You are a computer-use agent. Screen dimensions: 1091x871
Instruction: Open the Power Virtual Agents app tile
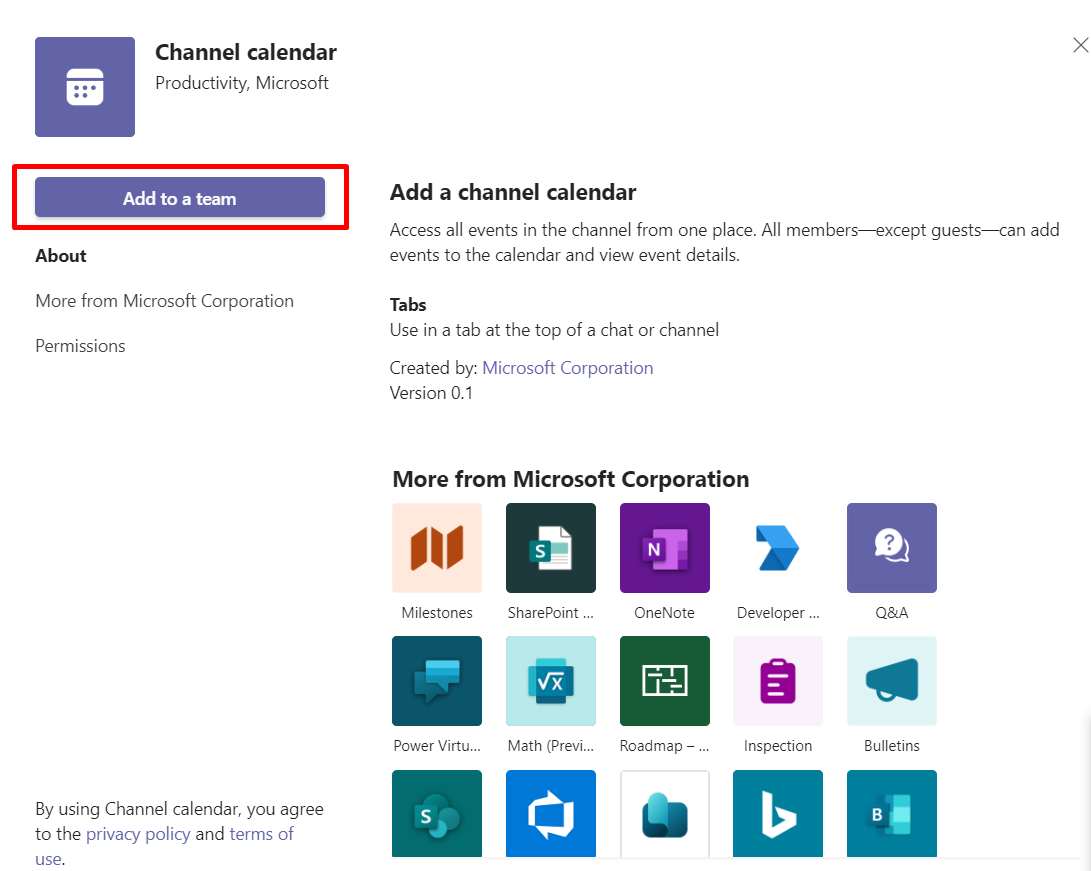coord(437,681)
